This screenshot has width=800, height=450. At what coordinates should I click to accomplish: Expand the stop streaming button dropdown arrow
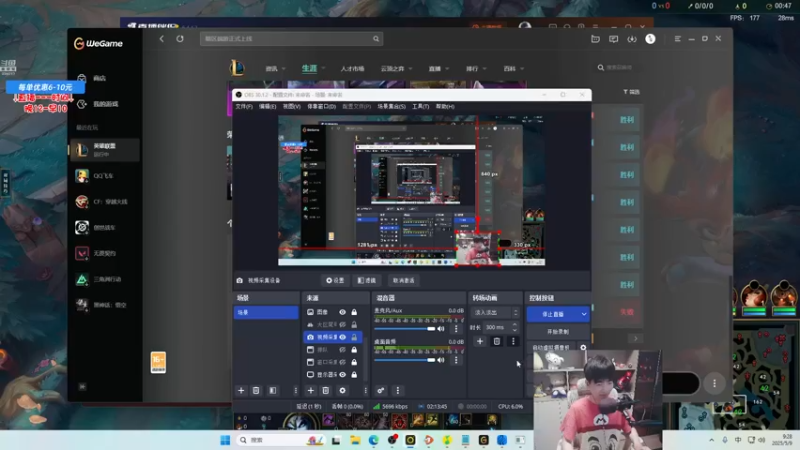584,314
